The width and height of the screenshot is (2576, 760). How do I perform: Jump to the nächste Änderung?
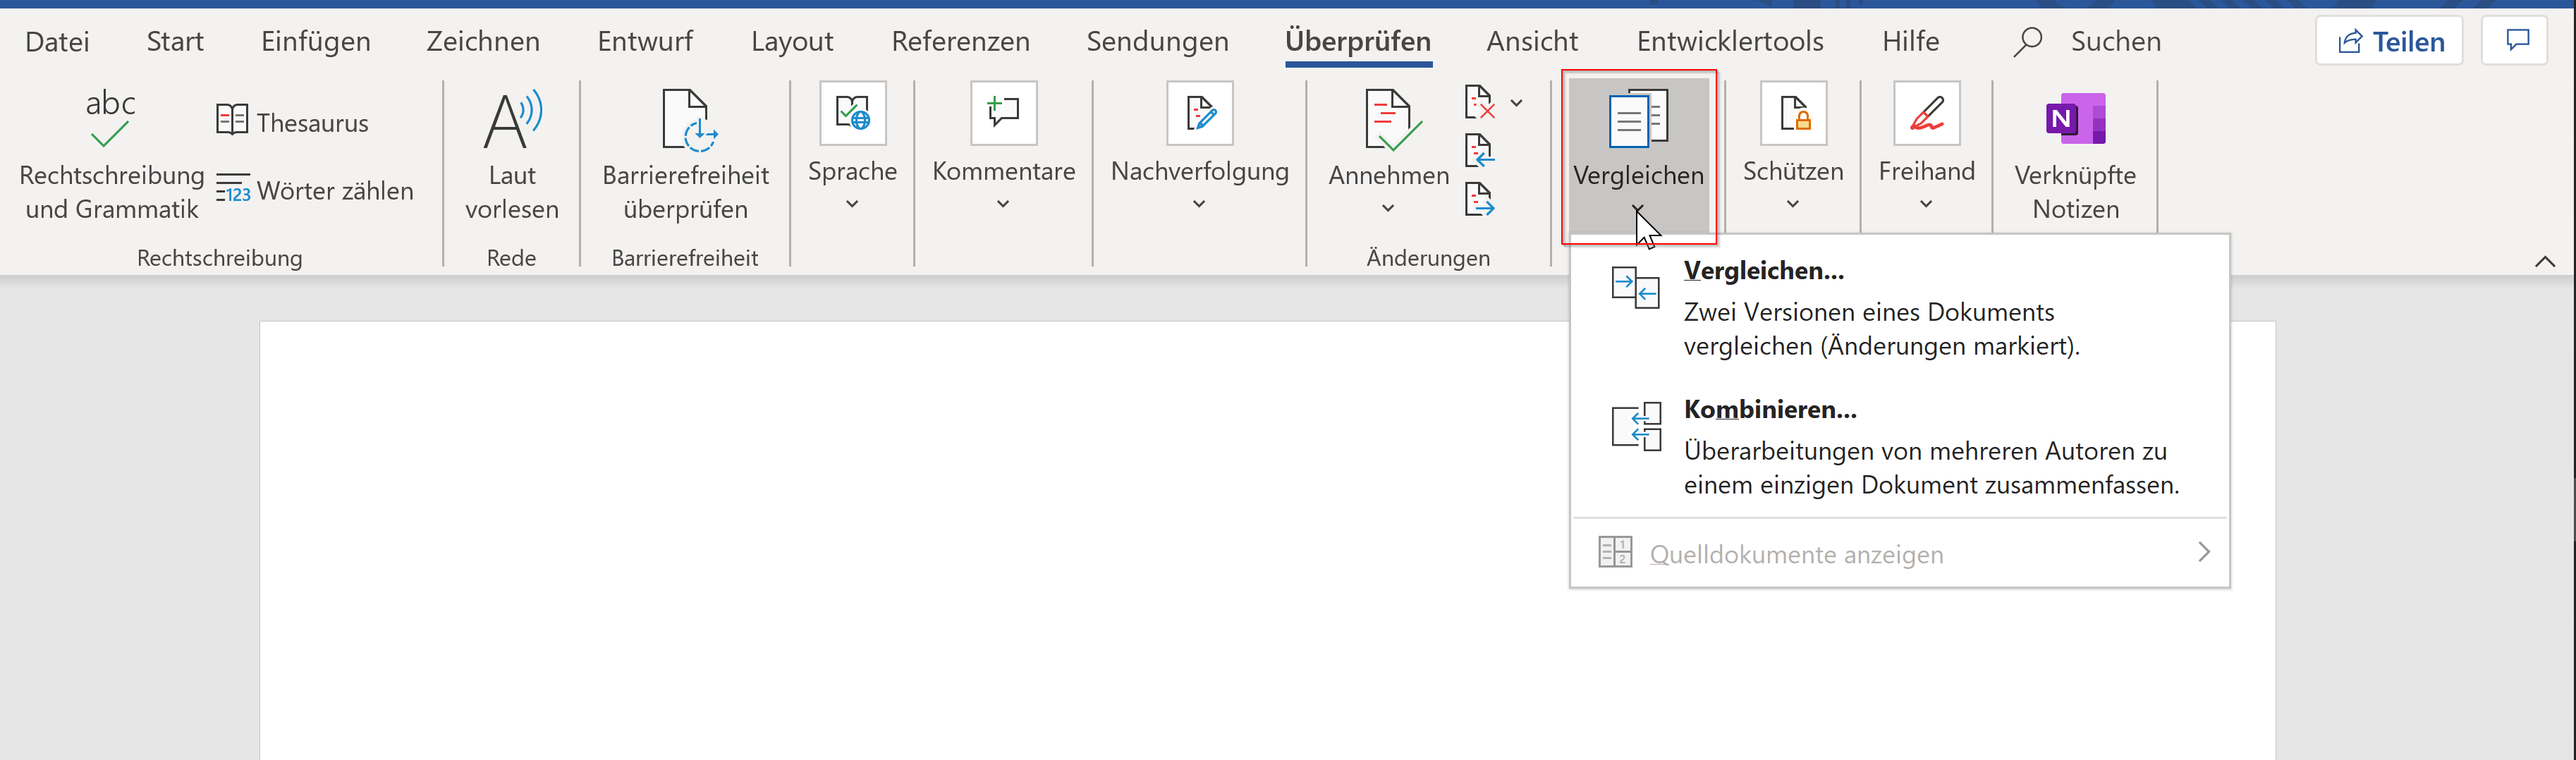(1481, 200)
